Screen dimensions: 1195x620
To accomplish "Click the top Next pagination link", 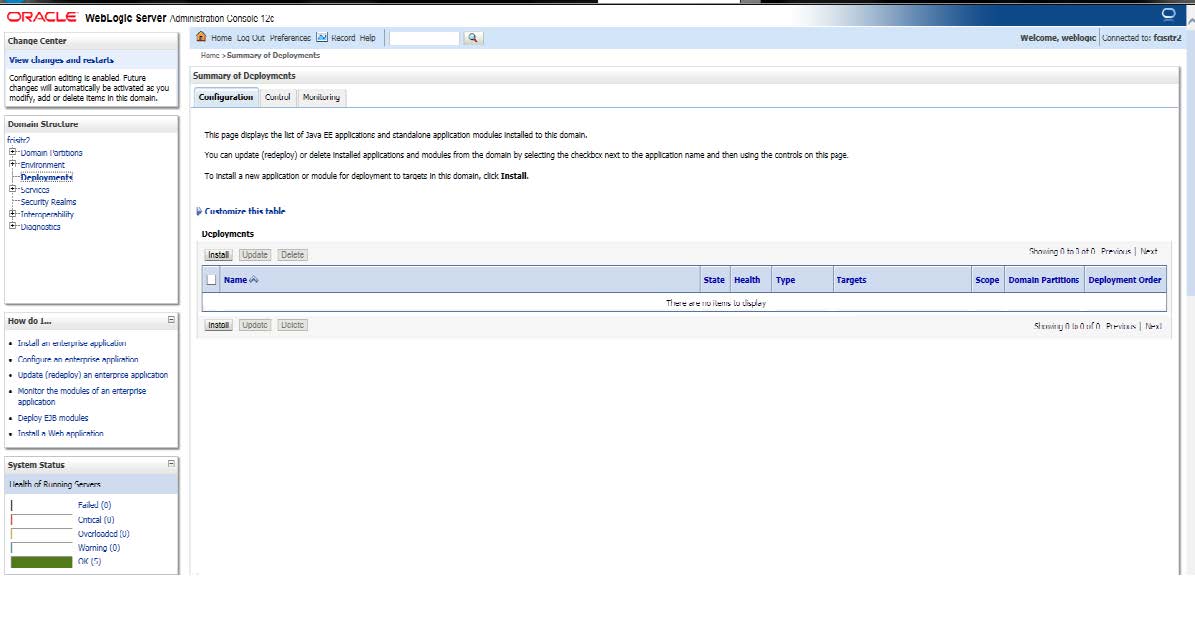I will (1149, 251).
